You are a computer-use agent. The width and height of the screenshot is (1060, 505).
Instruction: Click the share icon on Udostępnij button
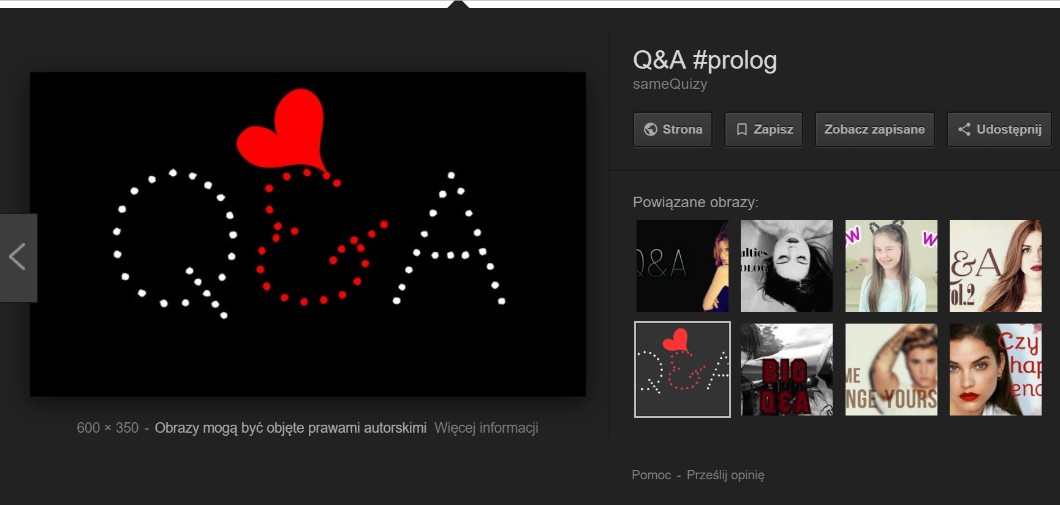point(965,130)
